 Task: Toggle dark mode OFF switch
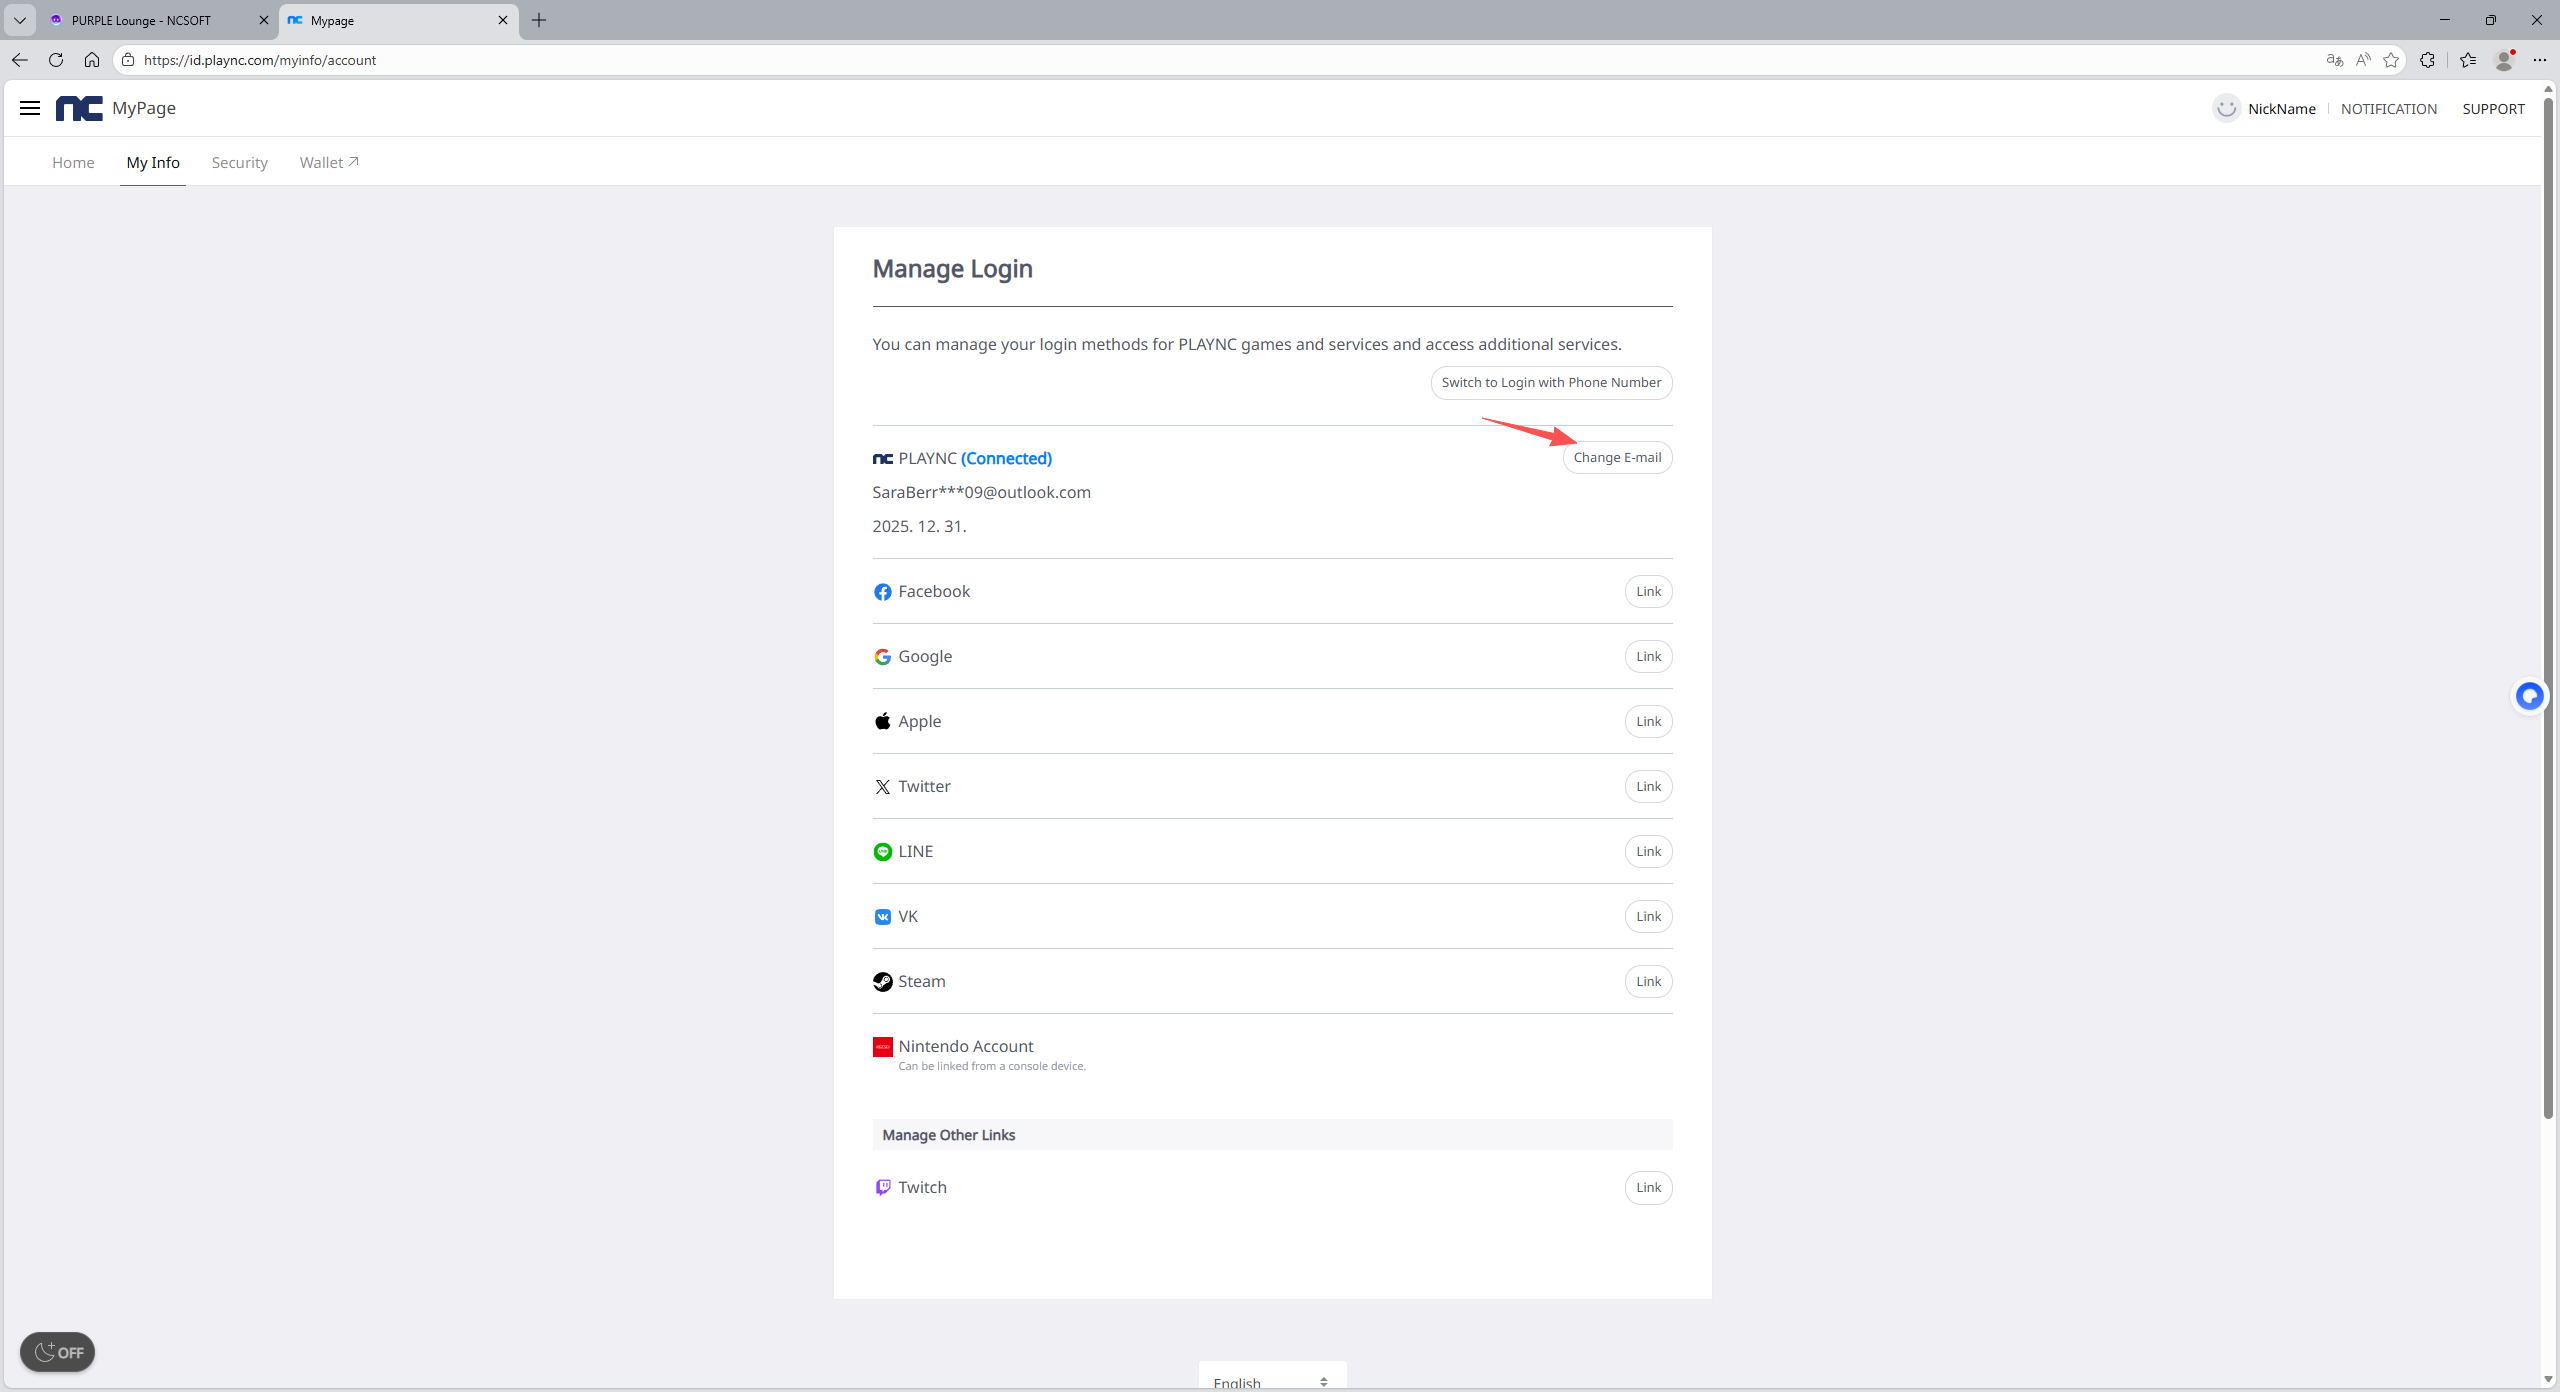point(58,1352)
